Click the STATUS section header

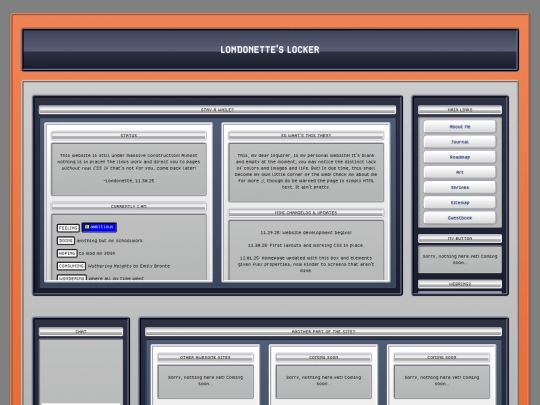click(x=129, y=135)
